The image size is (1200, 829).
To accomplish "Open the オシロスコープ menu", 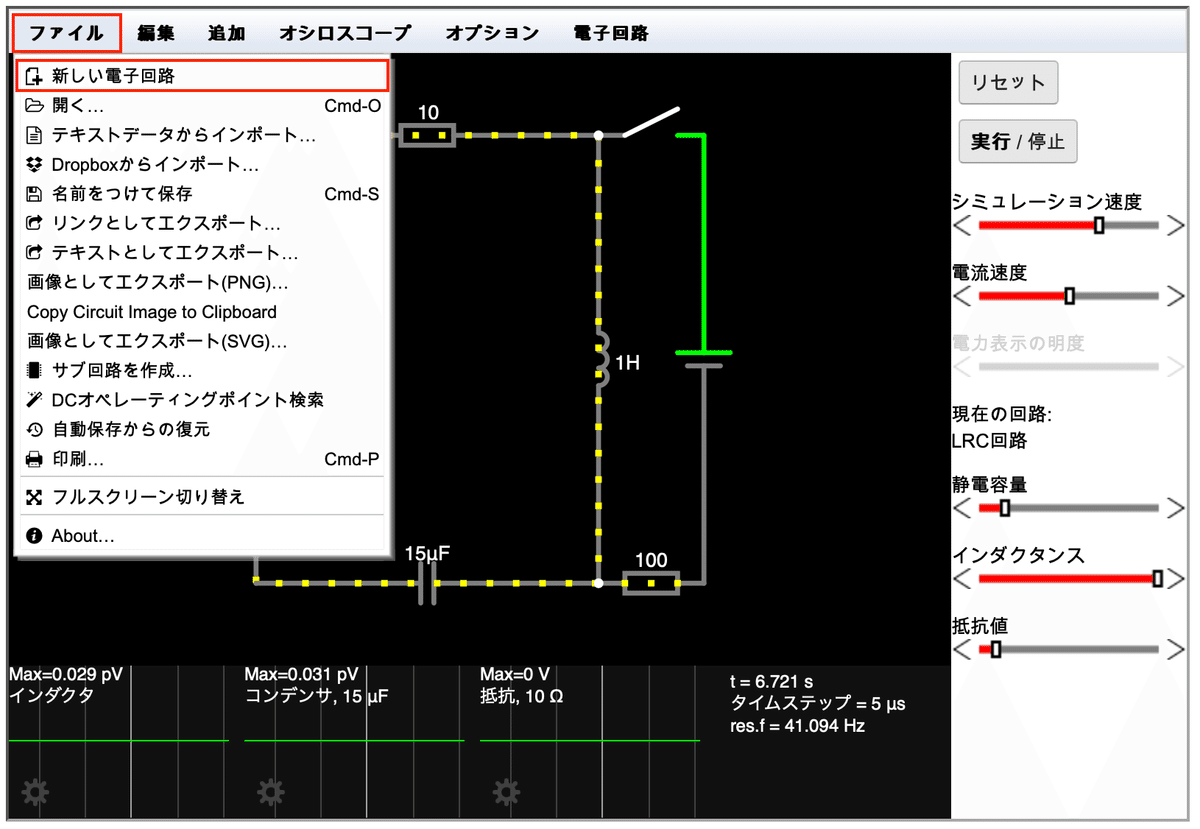I will 345,33.
